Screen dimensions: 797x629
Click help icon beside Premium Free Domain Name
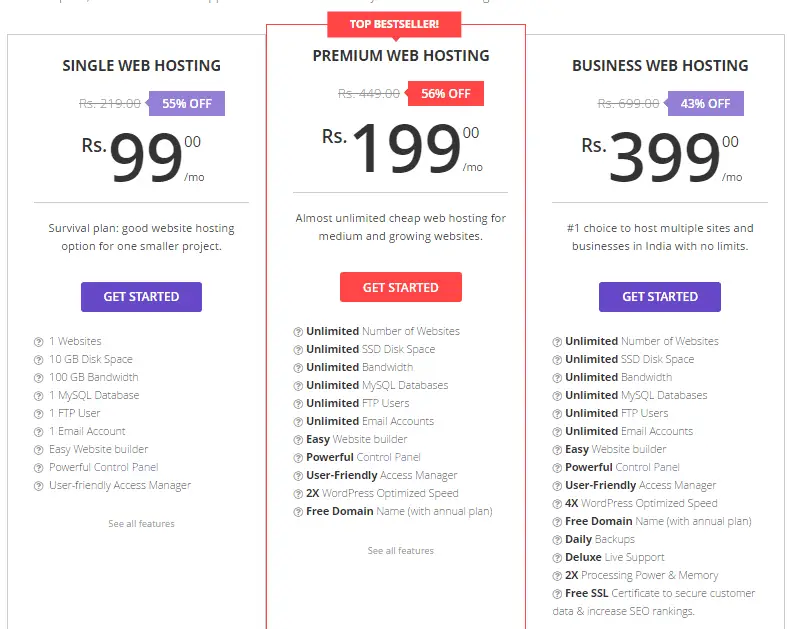pyautogui.click(x=298, y=512)
